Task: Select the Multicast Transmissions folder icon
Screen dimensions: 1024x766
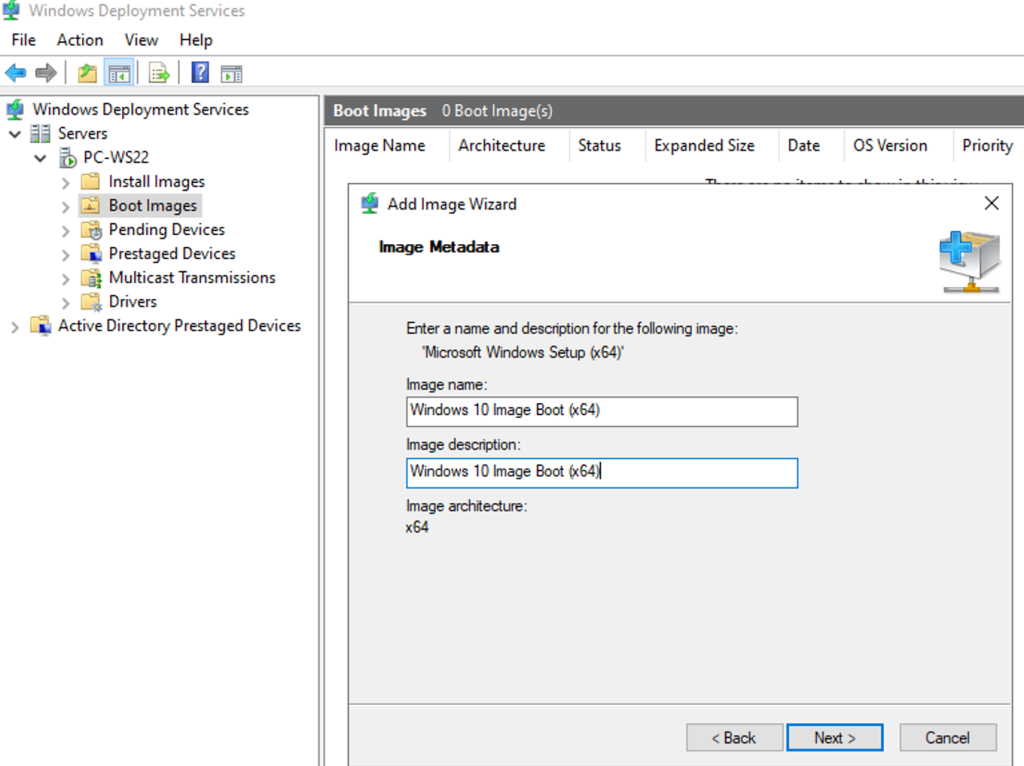Action: click(91, 278)
